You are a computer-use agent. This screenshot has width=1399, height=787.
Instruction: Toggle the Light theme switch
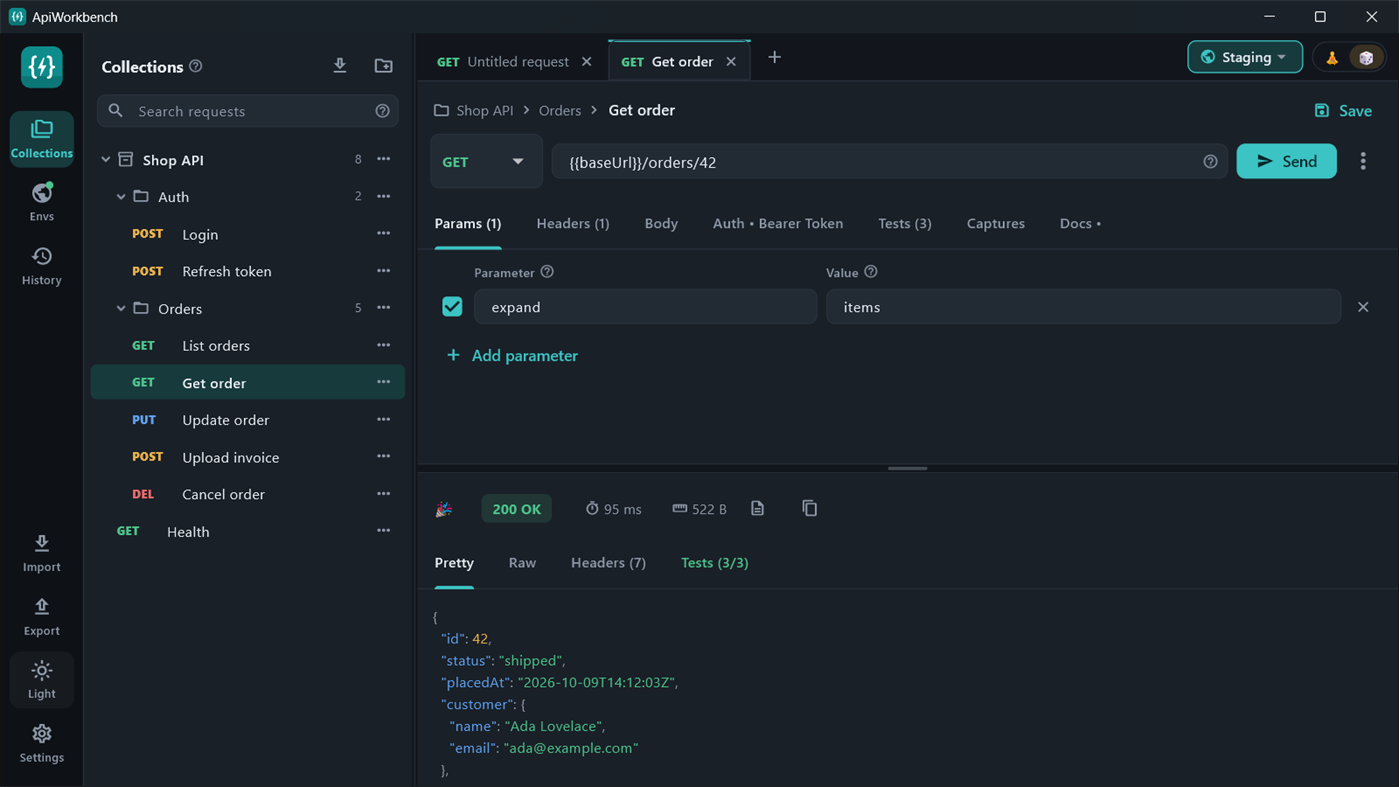point(41,679)
